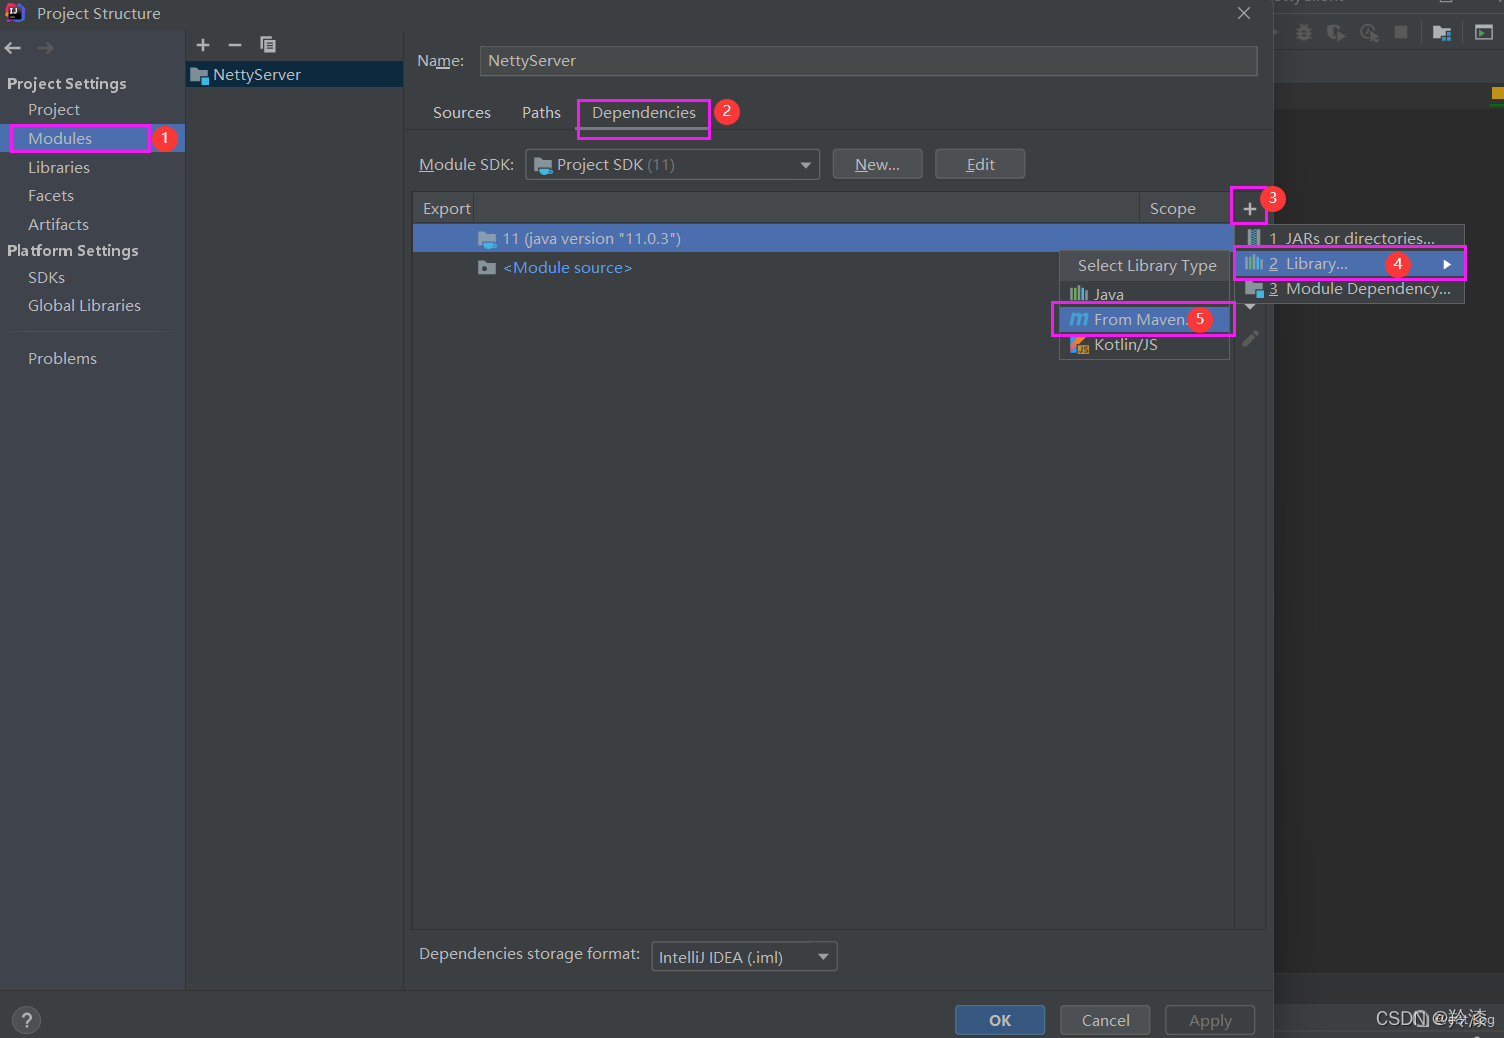Select the Module source dependency row

click(x=823, y=268)
